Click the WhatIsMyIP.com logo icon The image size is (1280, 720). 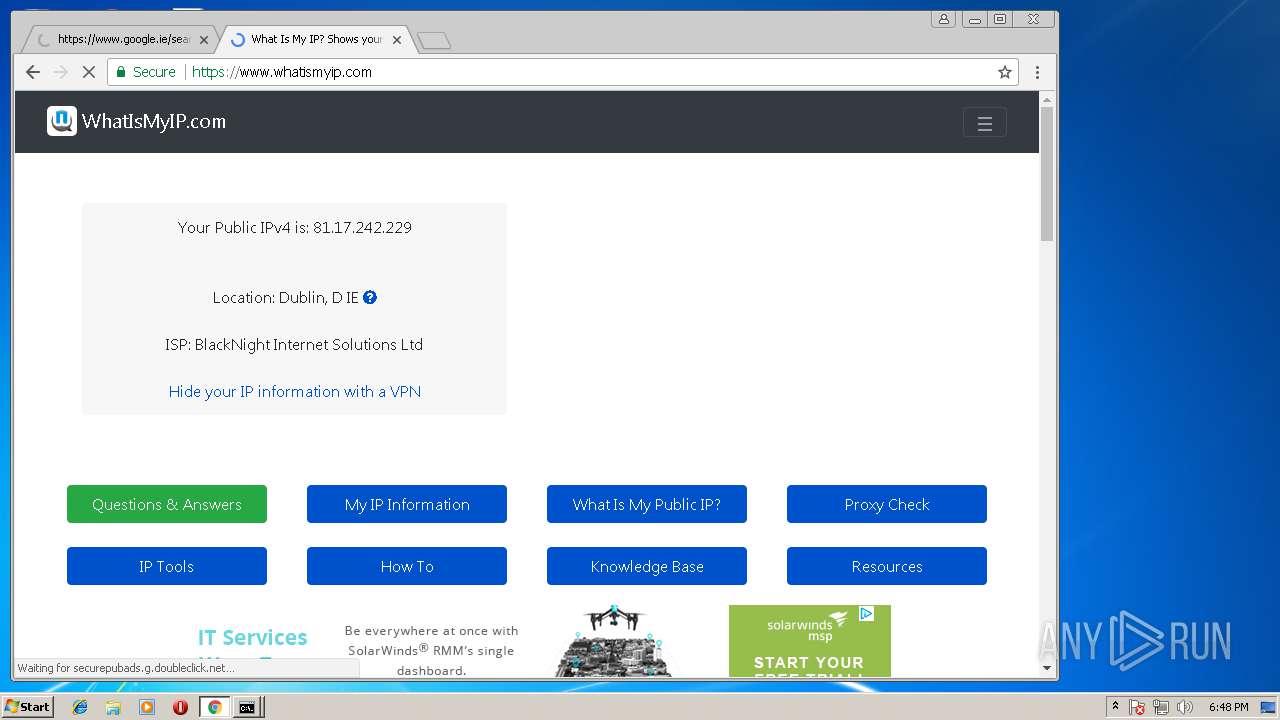[x=62, y=121]
